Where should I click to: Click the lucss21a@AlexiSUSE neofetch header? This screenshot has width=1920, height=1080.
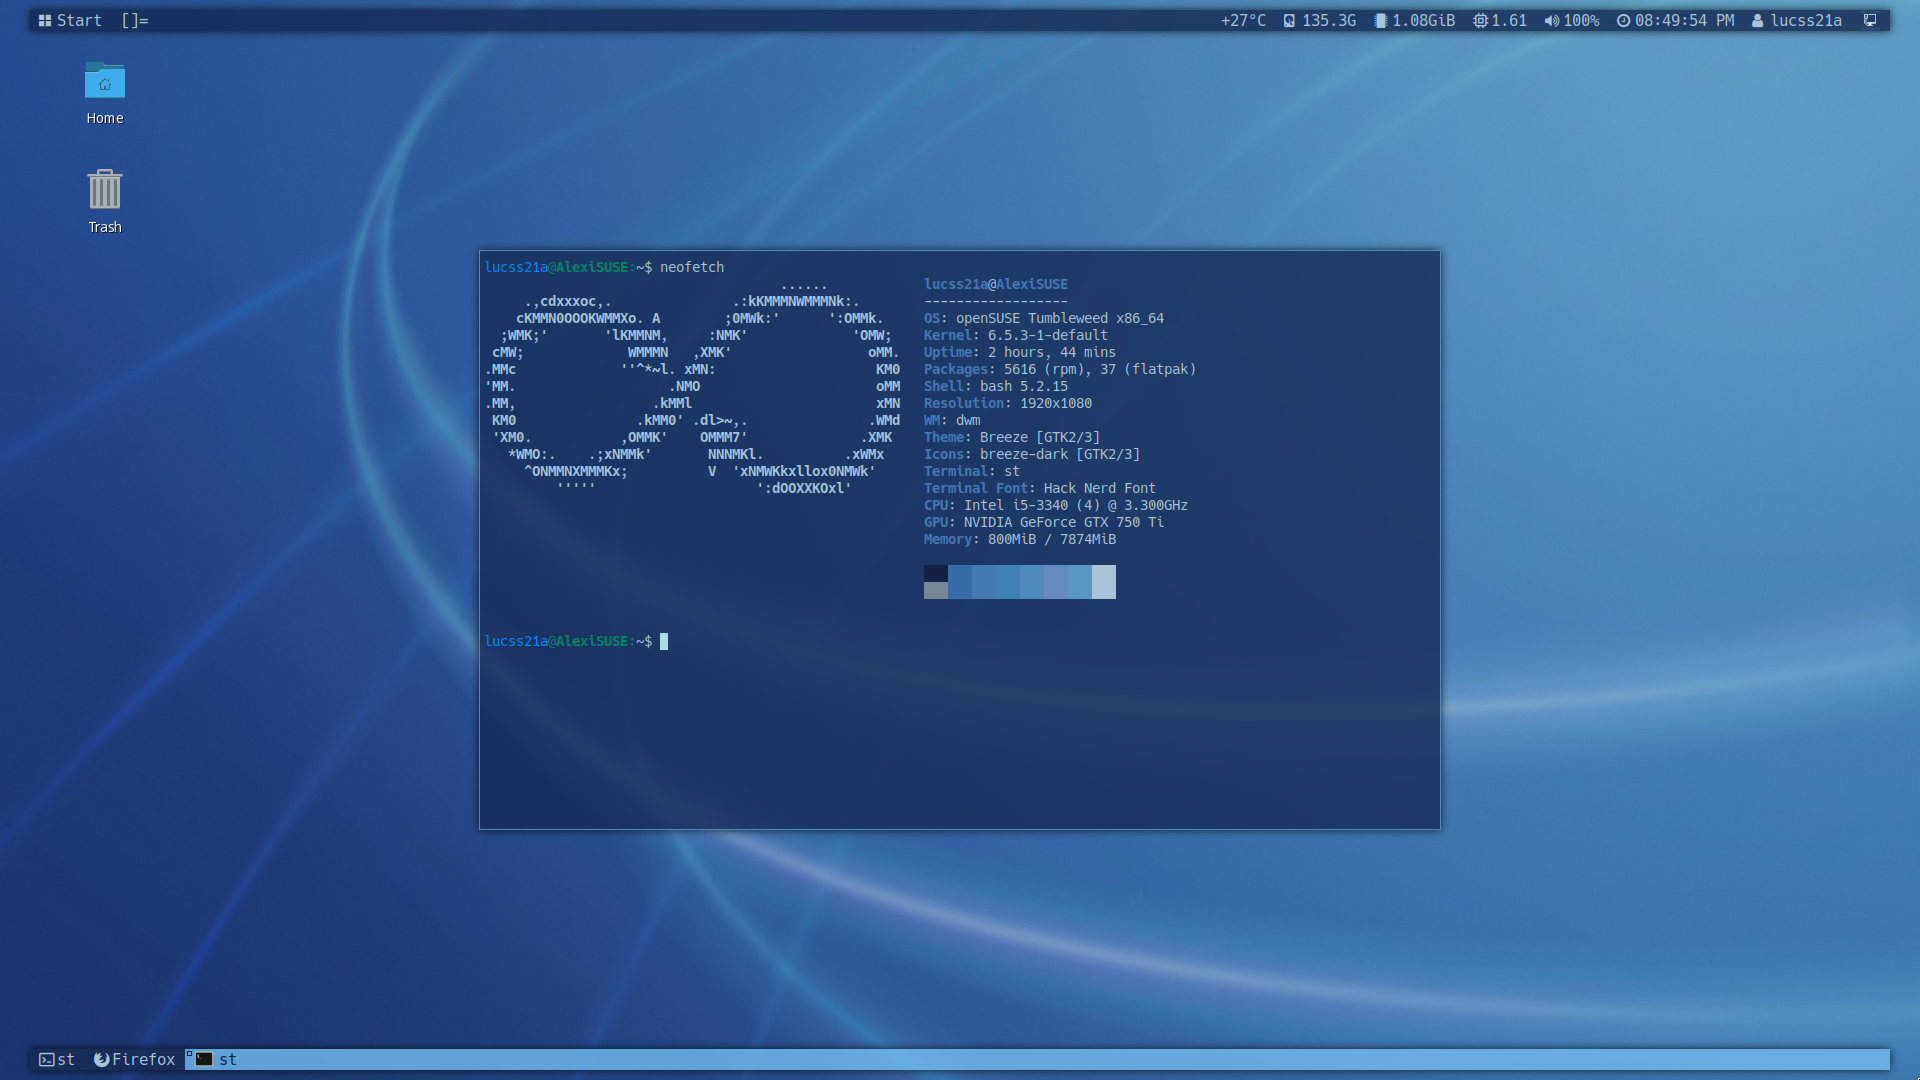coord(996,284)
